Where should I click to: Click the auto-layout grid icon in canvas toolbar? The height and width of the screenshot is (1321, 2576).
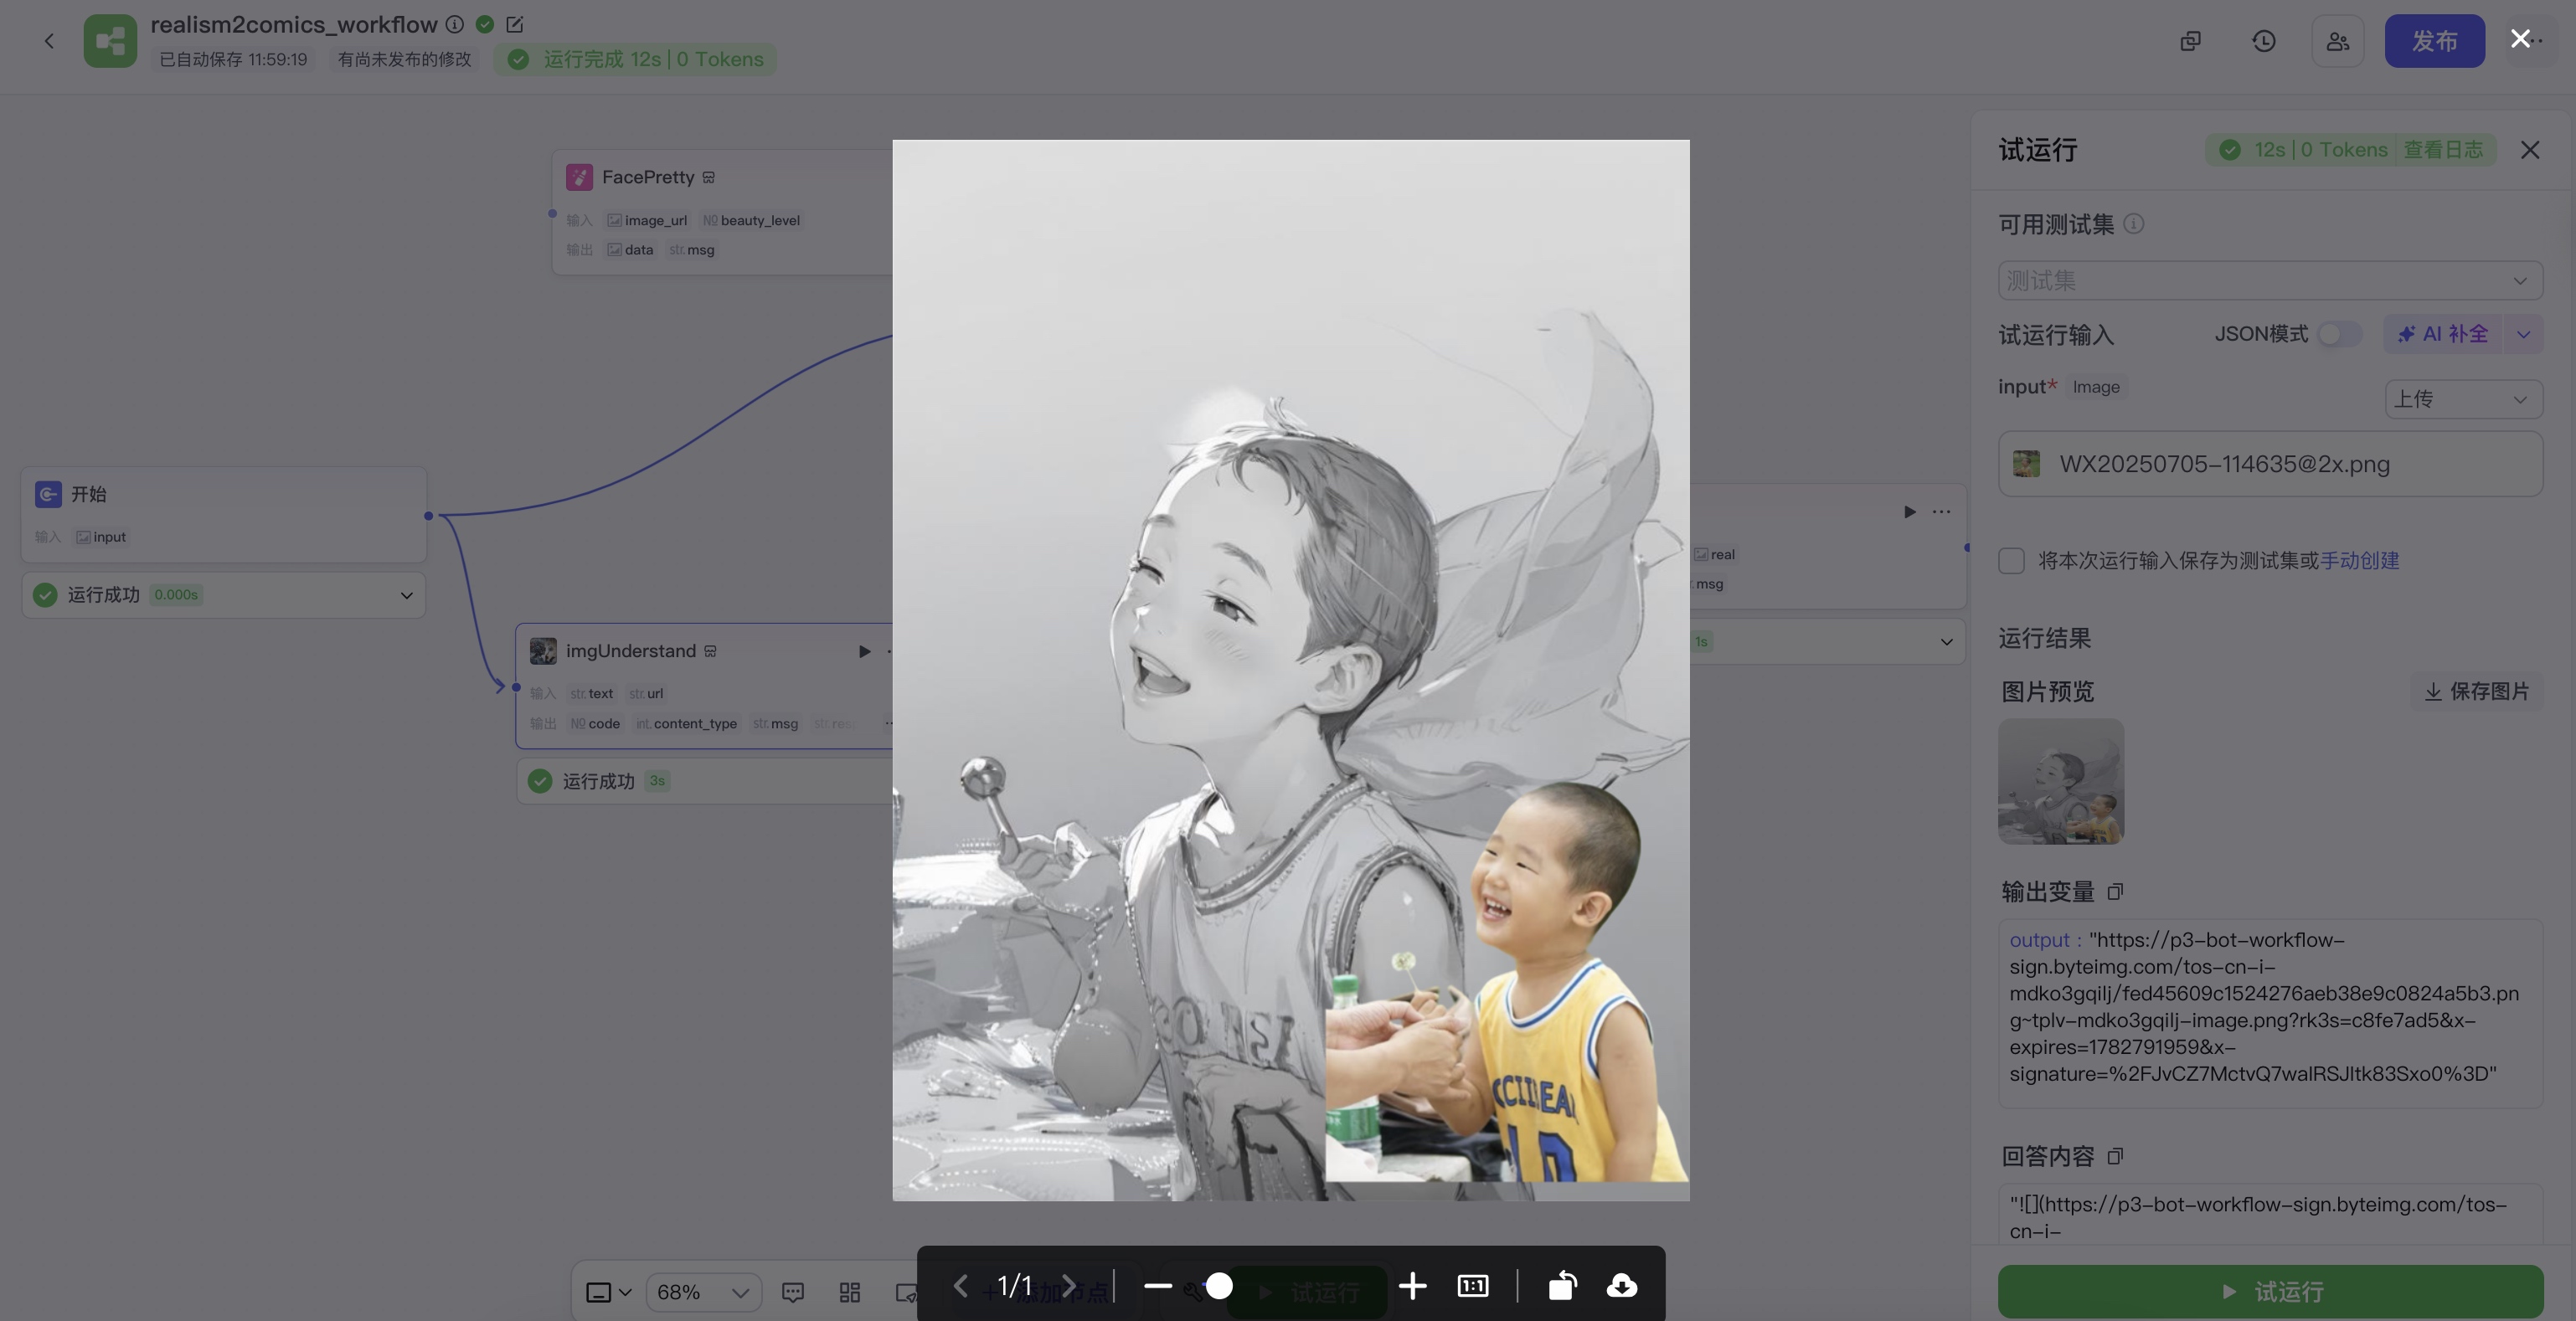[x=850, y=1292]
